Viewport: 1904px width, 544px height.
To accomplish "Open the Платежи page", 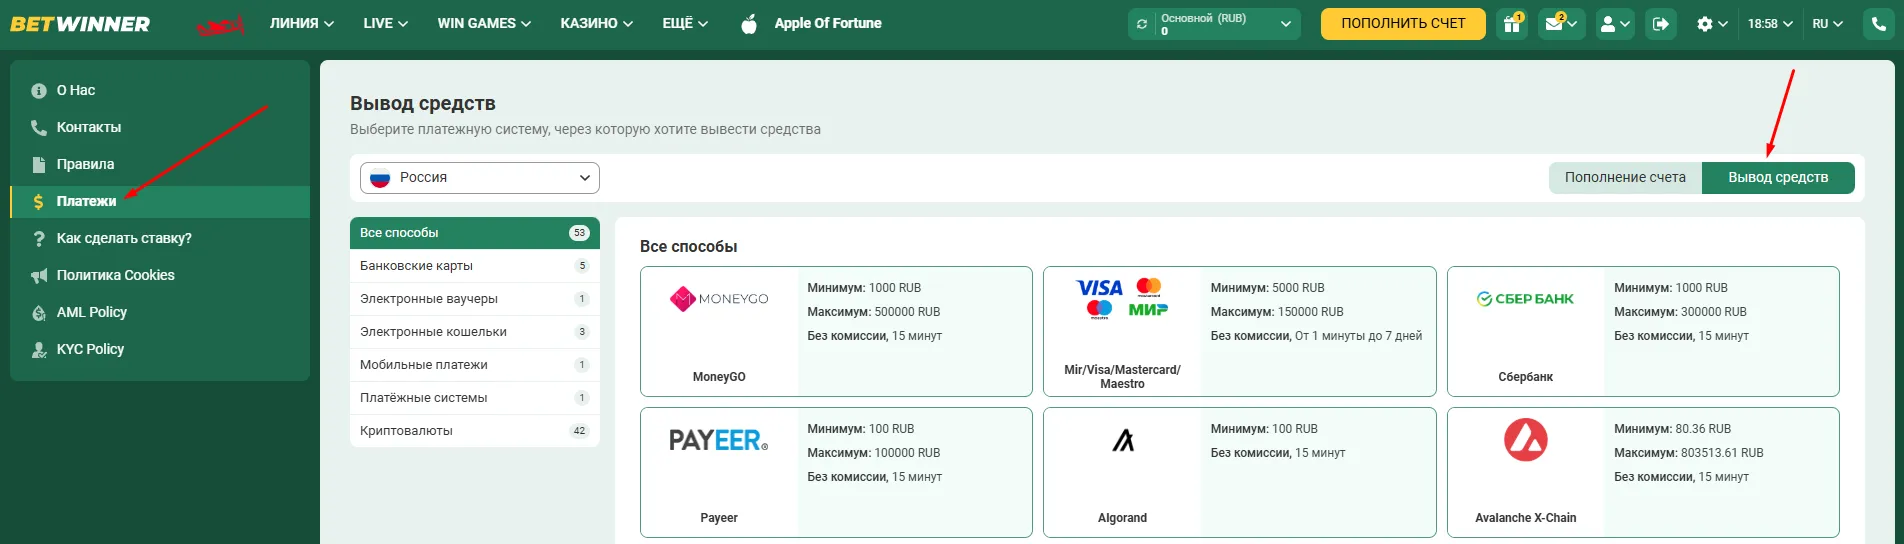I will point(160,202).
